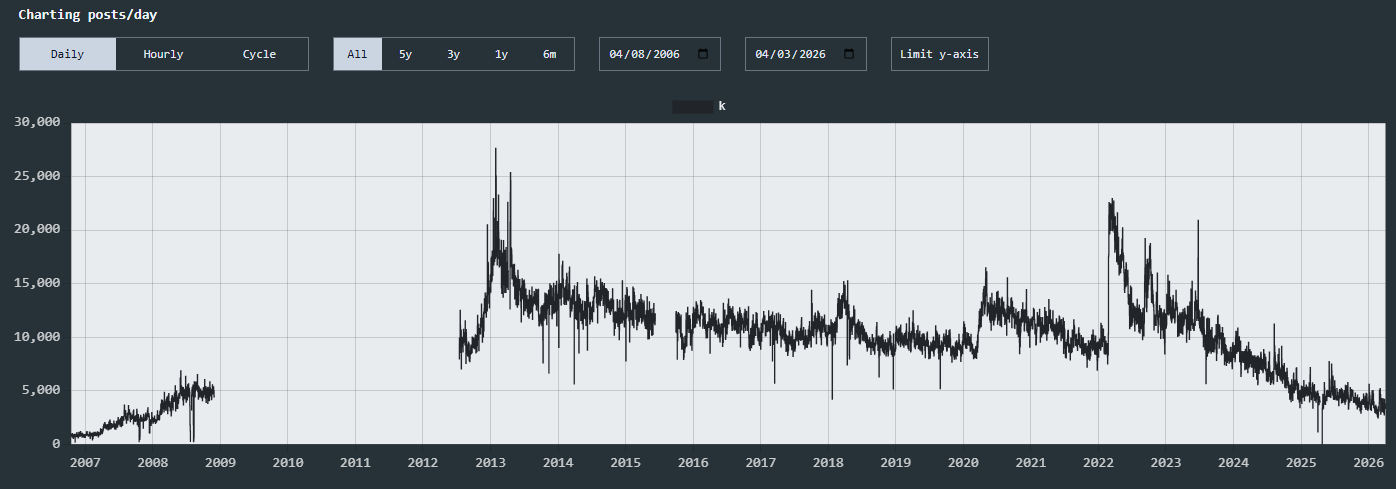
Task: Click the start date field 04/08/2006
Action: pyautogui.click(x=660, y=54)
